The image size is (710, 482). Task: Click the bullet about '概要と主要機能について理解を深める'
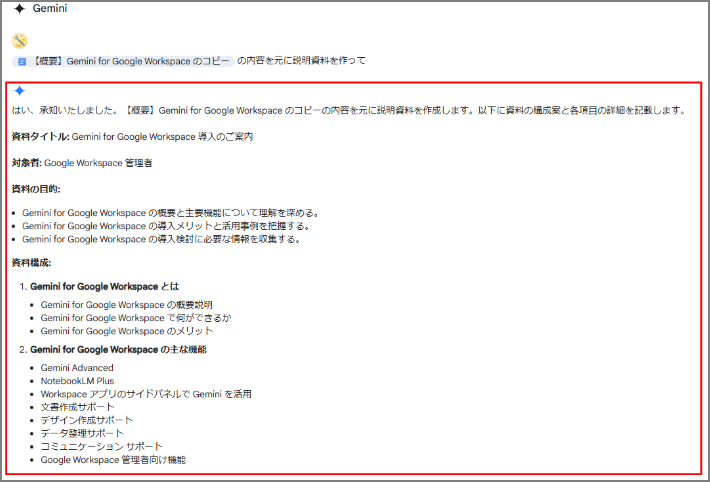coord(172,212)
